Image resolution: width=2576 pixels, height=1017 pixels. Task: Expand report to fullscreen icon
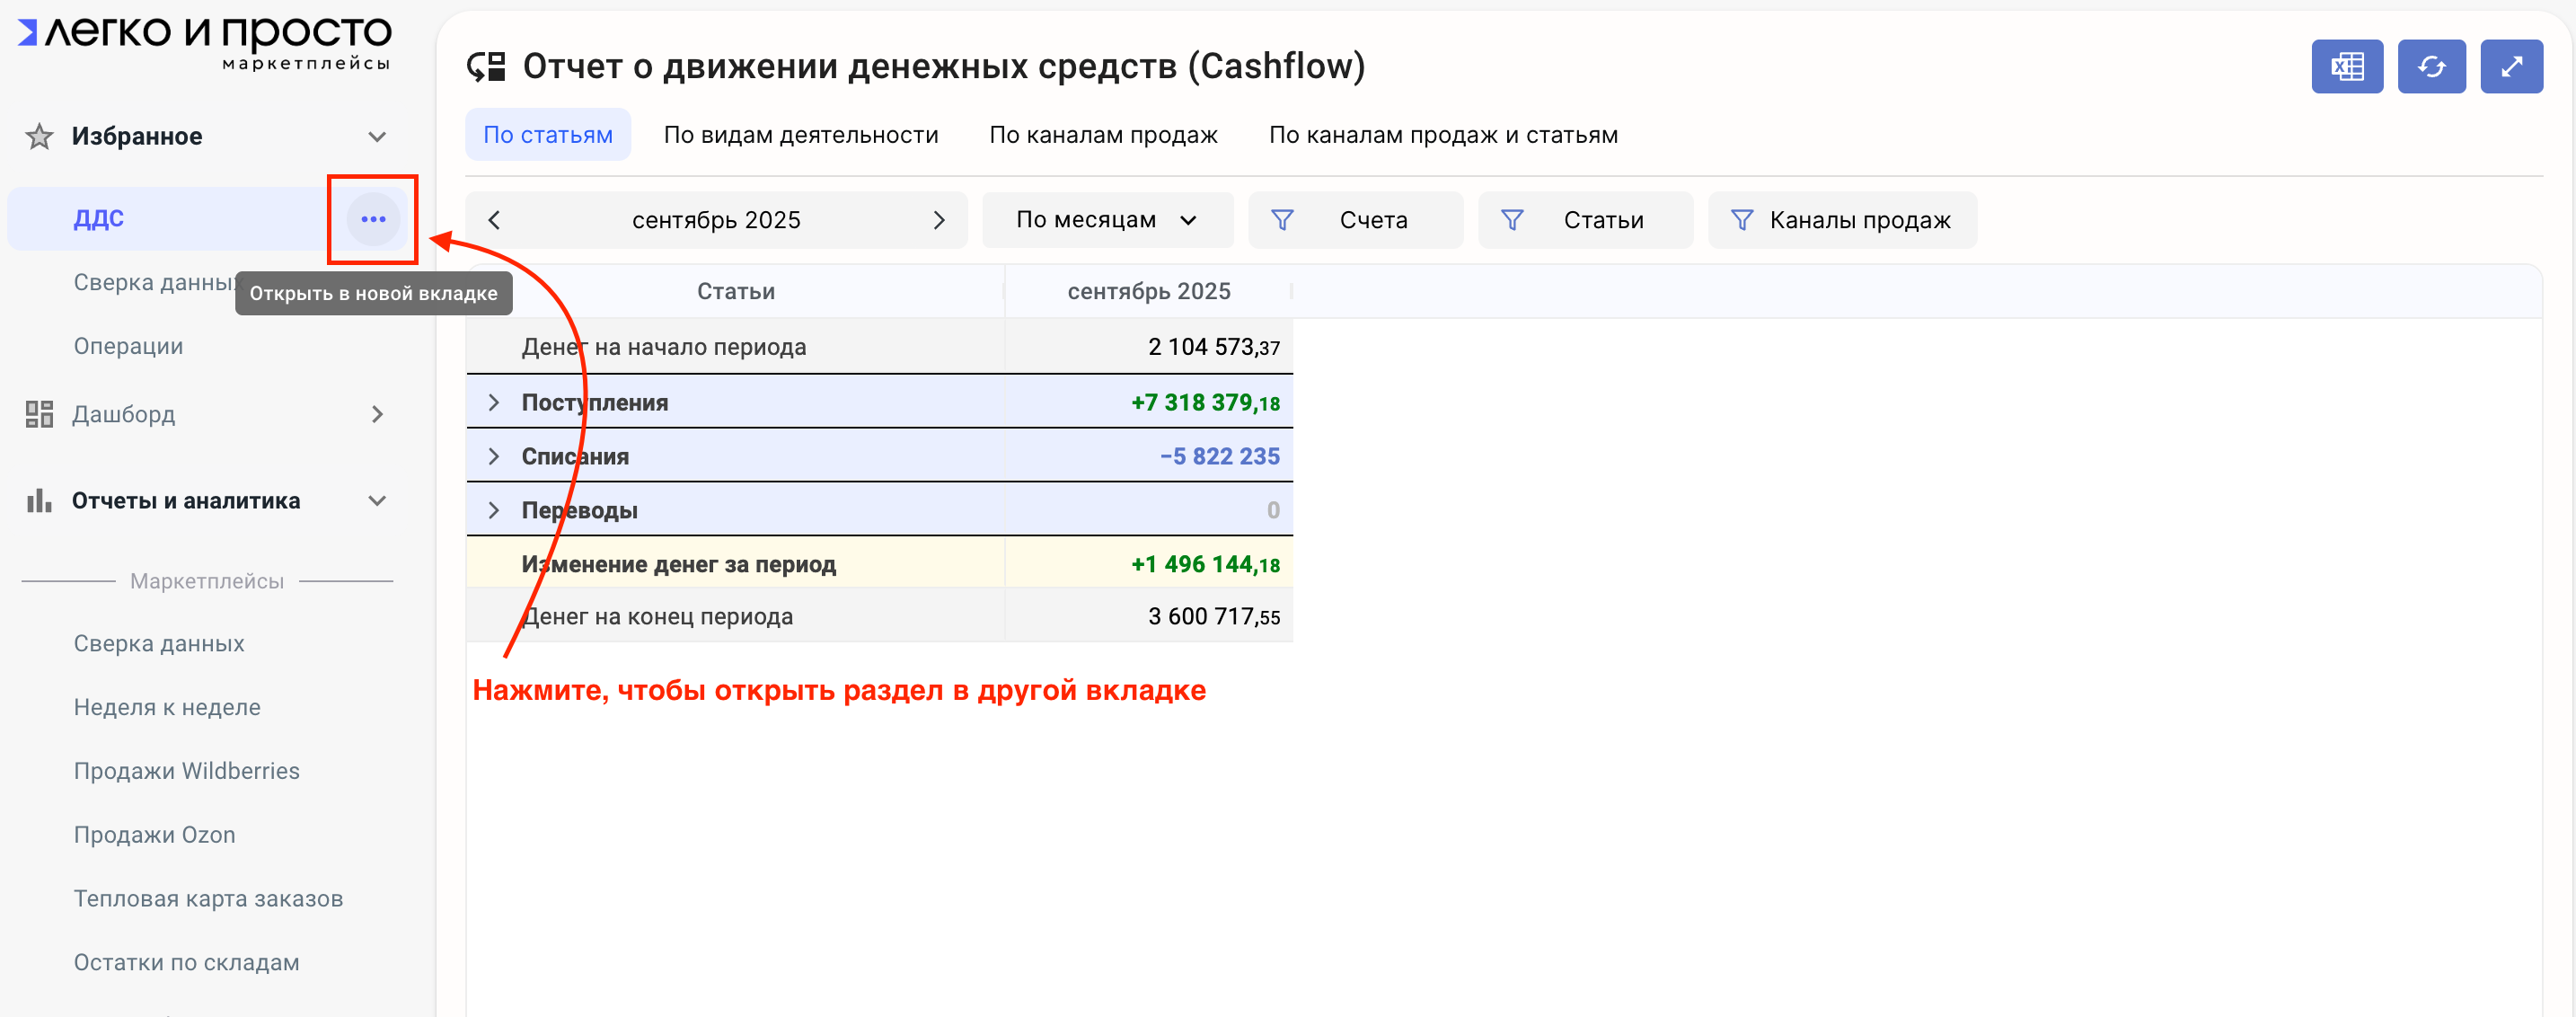(x=2511, y=67)
